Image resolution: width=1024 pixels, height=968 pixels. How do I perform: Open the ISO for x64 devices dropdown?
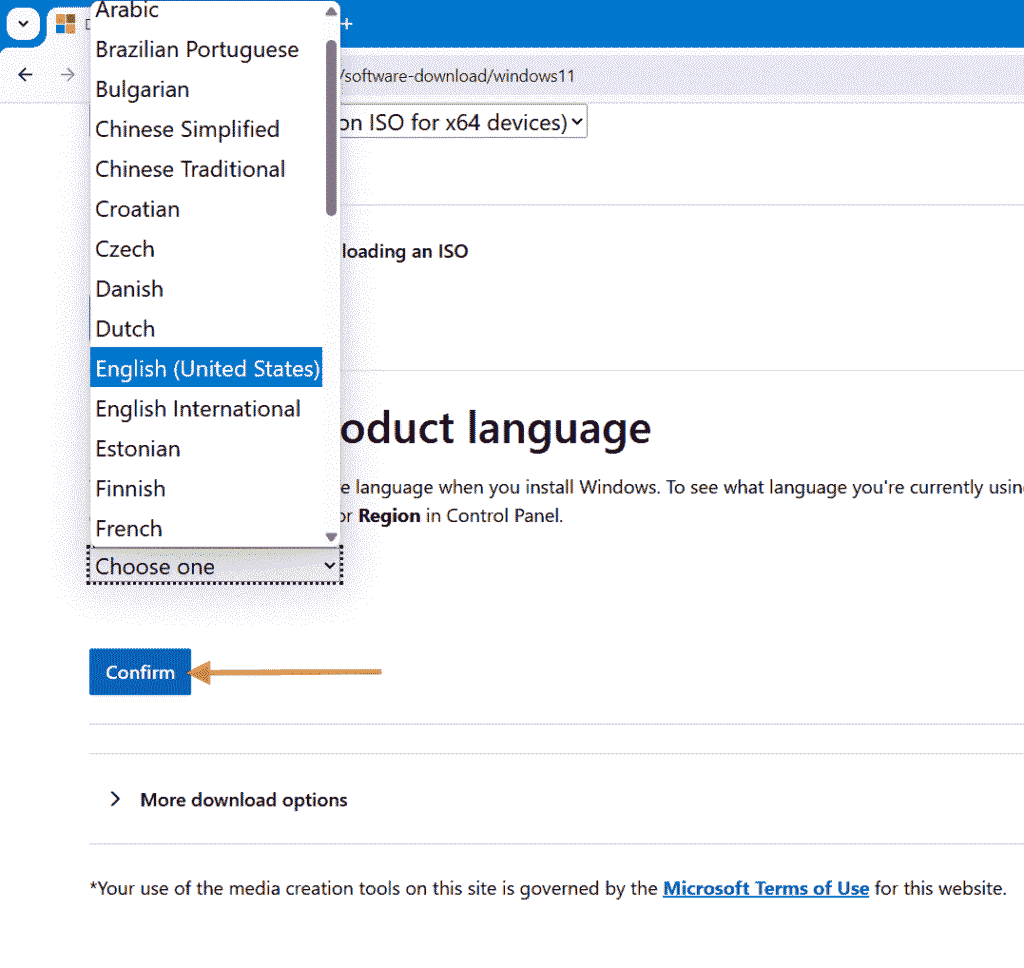tap(462, 122)
